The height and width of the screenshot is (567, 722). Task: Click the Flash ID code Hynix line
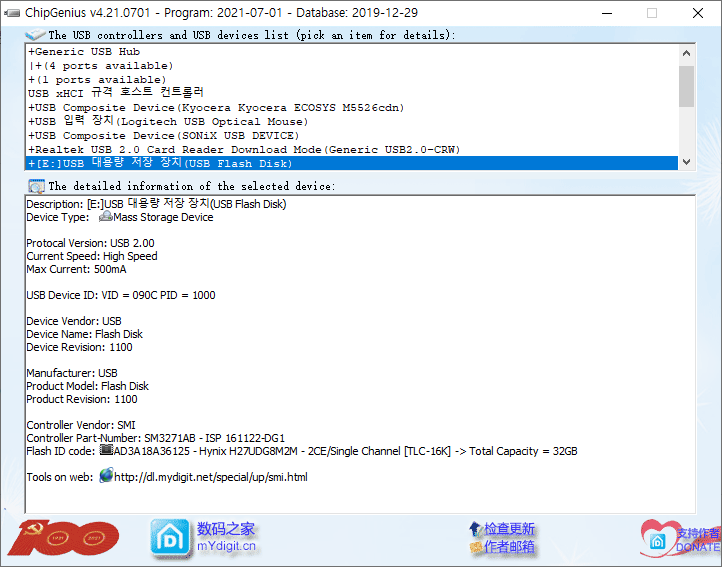pos(302,451)
